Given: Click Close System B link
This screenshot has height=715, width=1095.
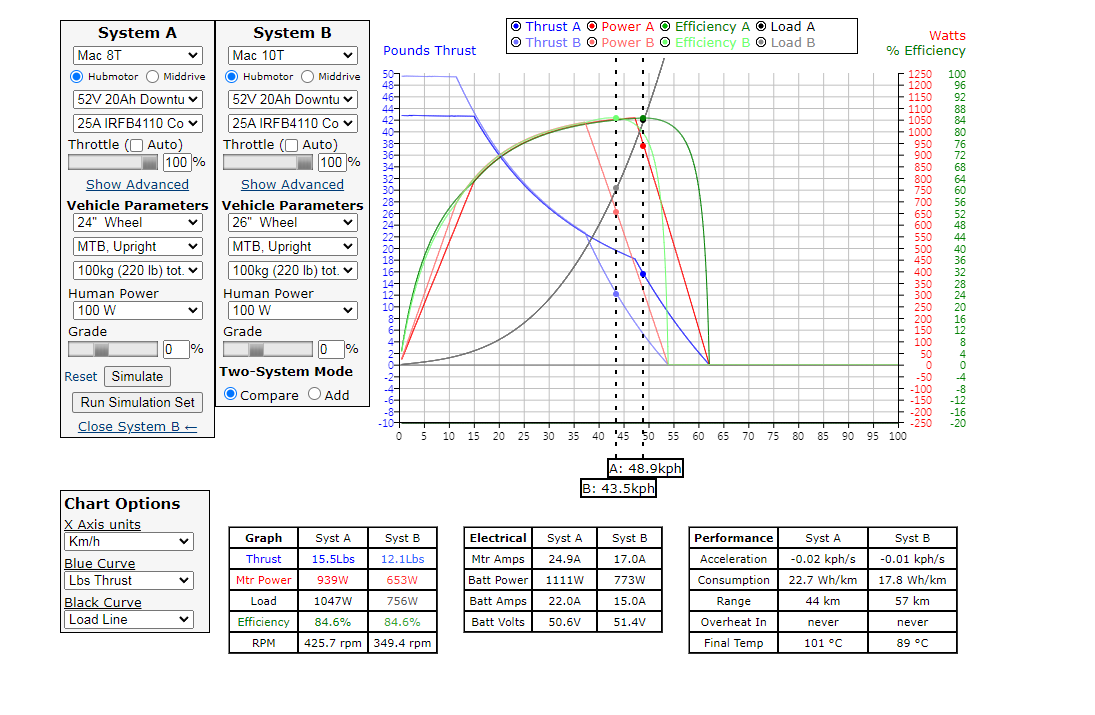Looking at the screenshot, I should click(x=137, y=427).
